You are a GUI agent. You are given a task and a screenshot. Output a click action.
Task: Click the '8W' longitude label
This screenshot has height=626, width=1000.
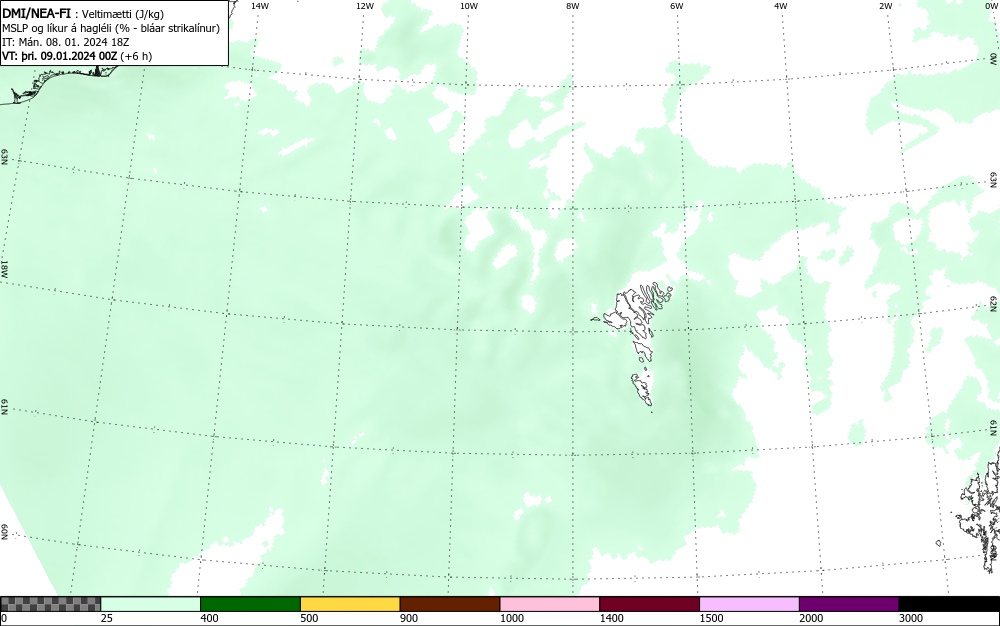pyautogui.click(x=573, y=6)
